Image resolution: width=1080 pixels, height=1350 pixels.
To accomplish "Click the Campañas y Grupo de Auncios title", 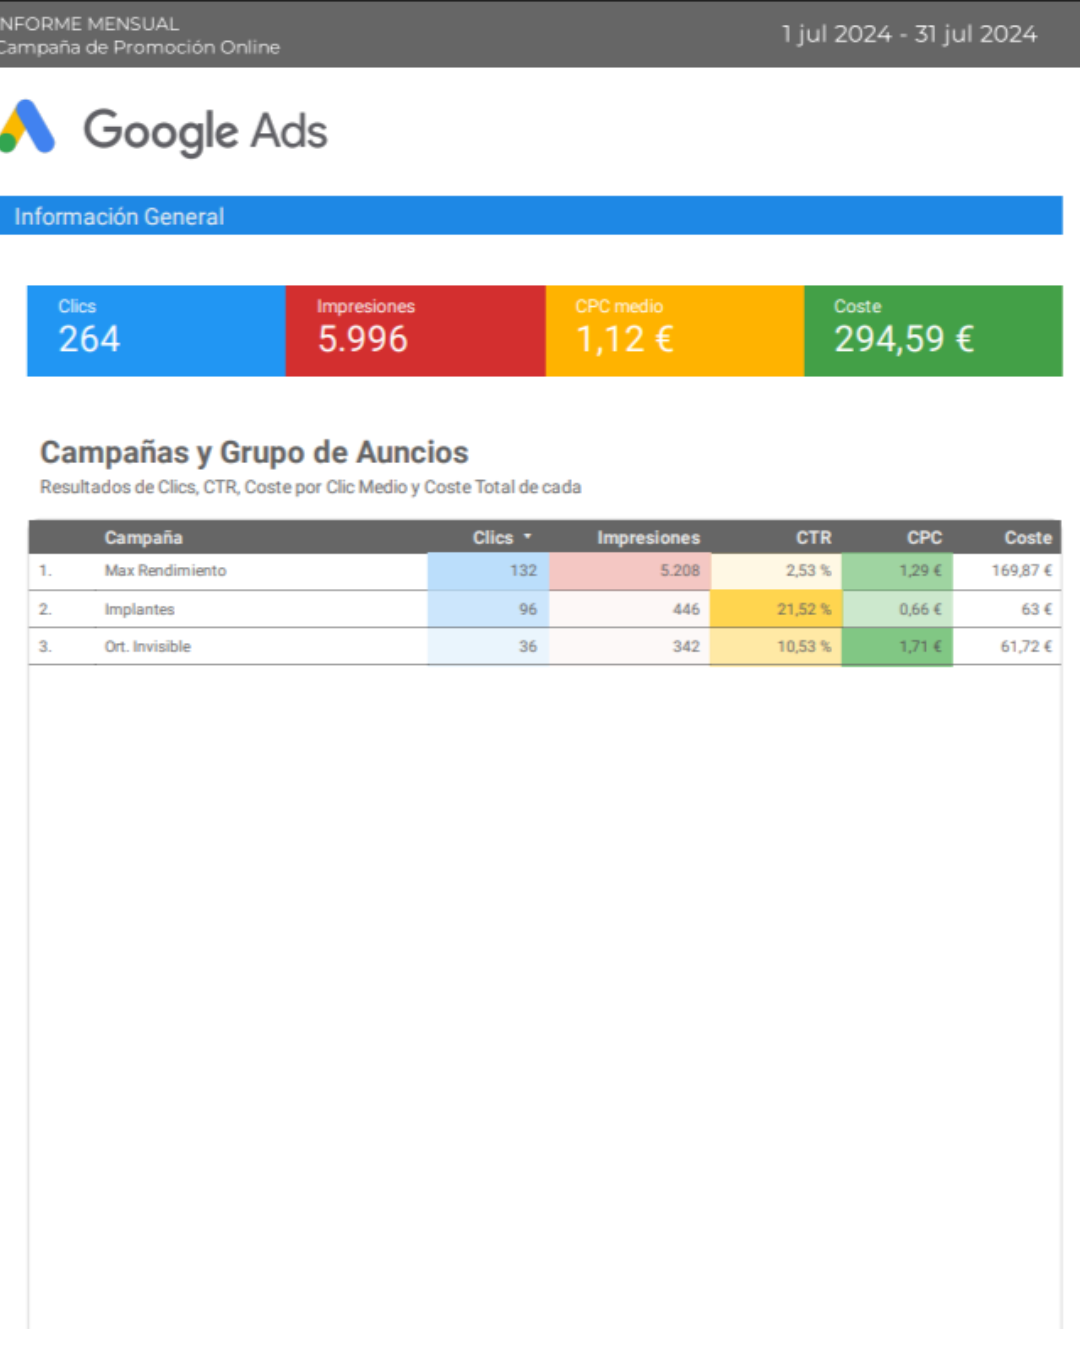I will [254, 453].
